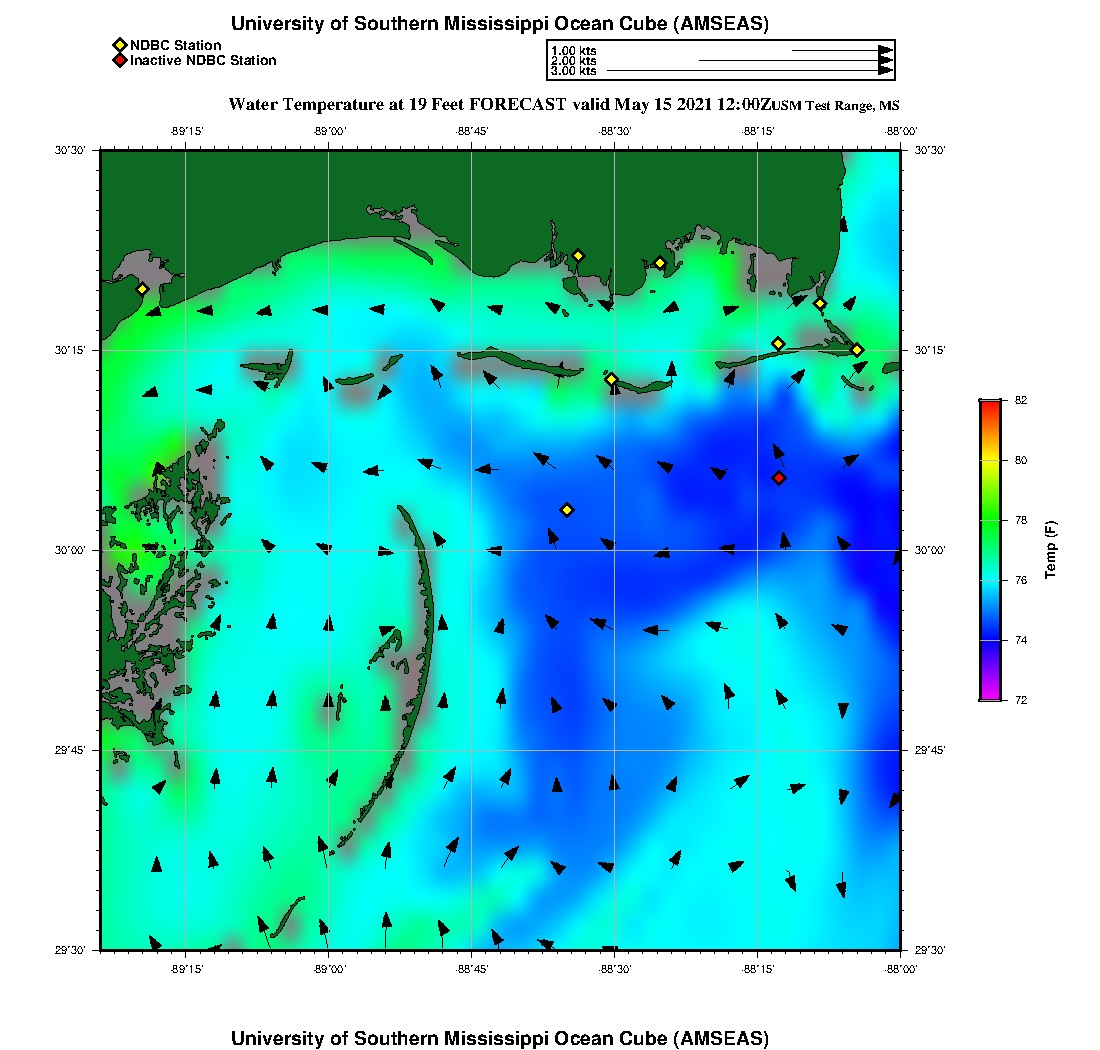Click the red Inactive NDBC Station legend diamond

[119, 60]
